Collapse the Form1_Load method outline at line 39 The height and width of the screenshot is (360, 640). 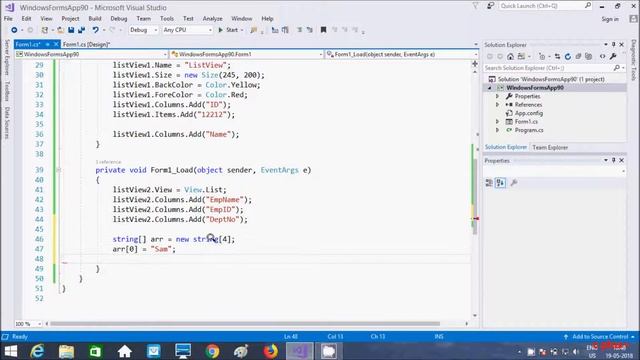58,170
